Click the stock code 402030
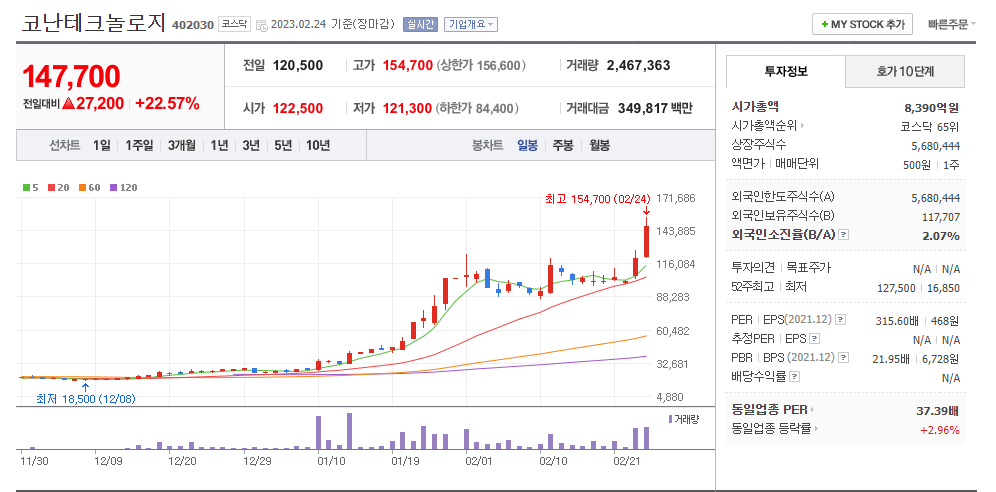996x492 pixels. (x=193, y=25)
